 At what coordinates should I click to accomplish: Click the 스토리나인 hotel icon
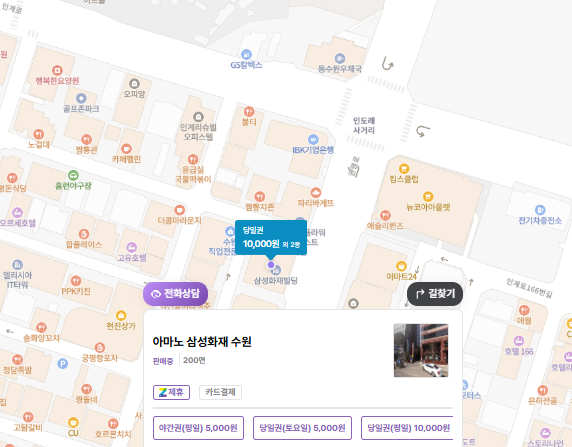(545, 433)
